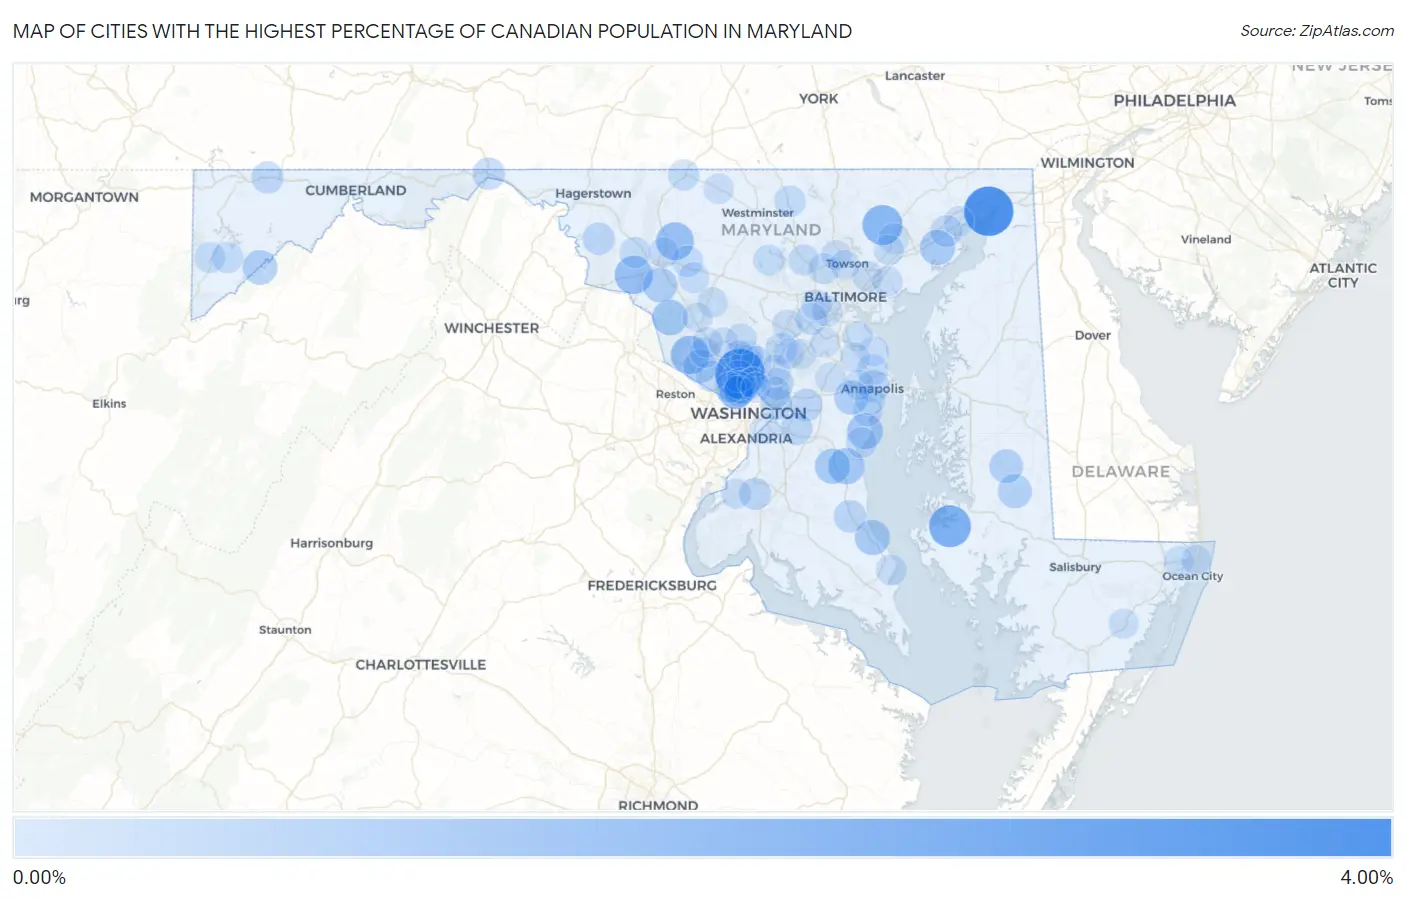Click the ATLANTIC CITY map label
The image size is (1406, 899).
pyautogui.click(x=1343, y=275)
